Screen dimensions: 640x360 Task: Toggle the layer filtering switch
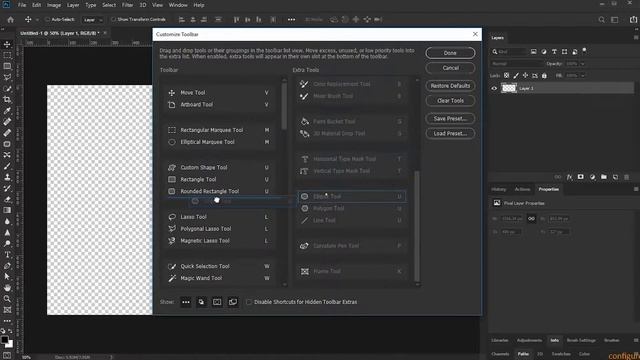(584, 51)
